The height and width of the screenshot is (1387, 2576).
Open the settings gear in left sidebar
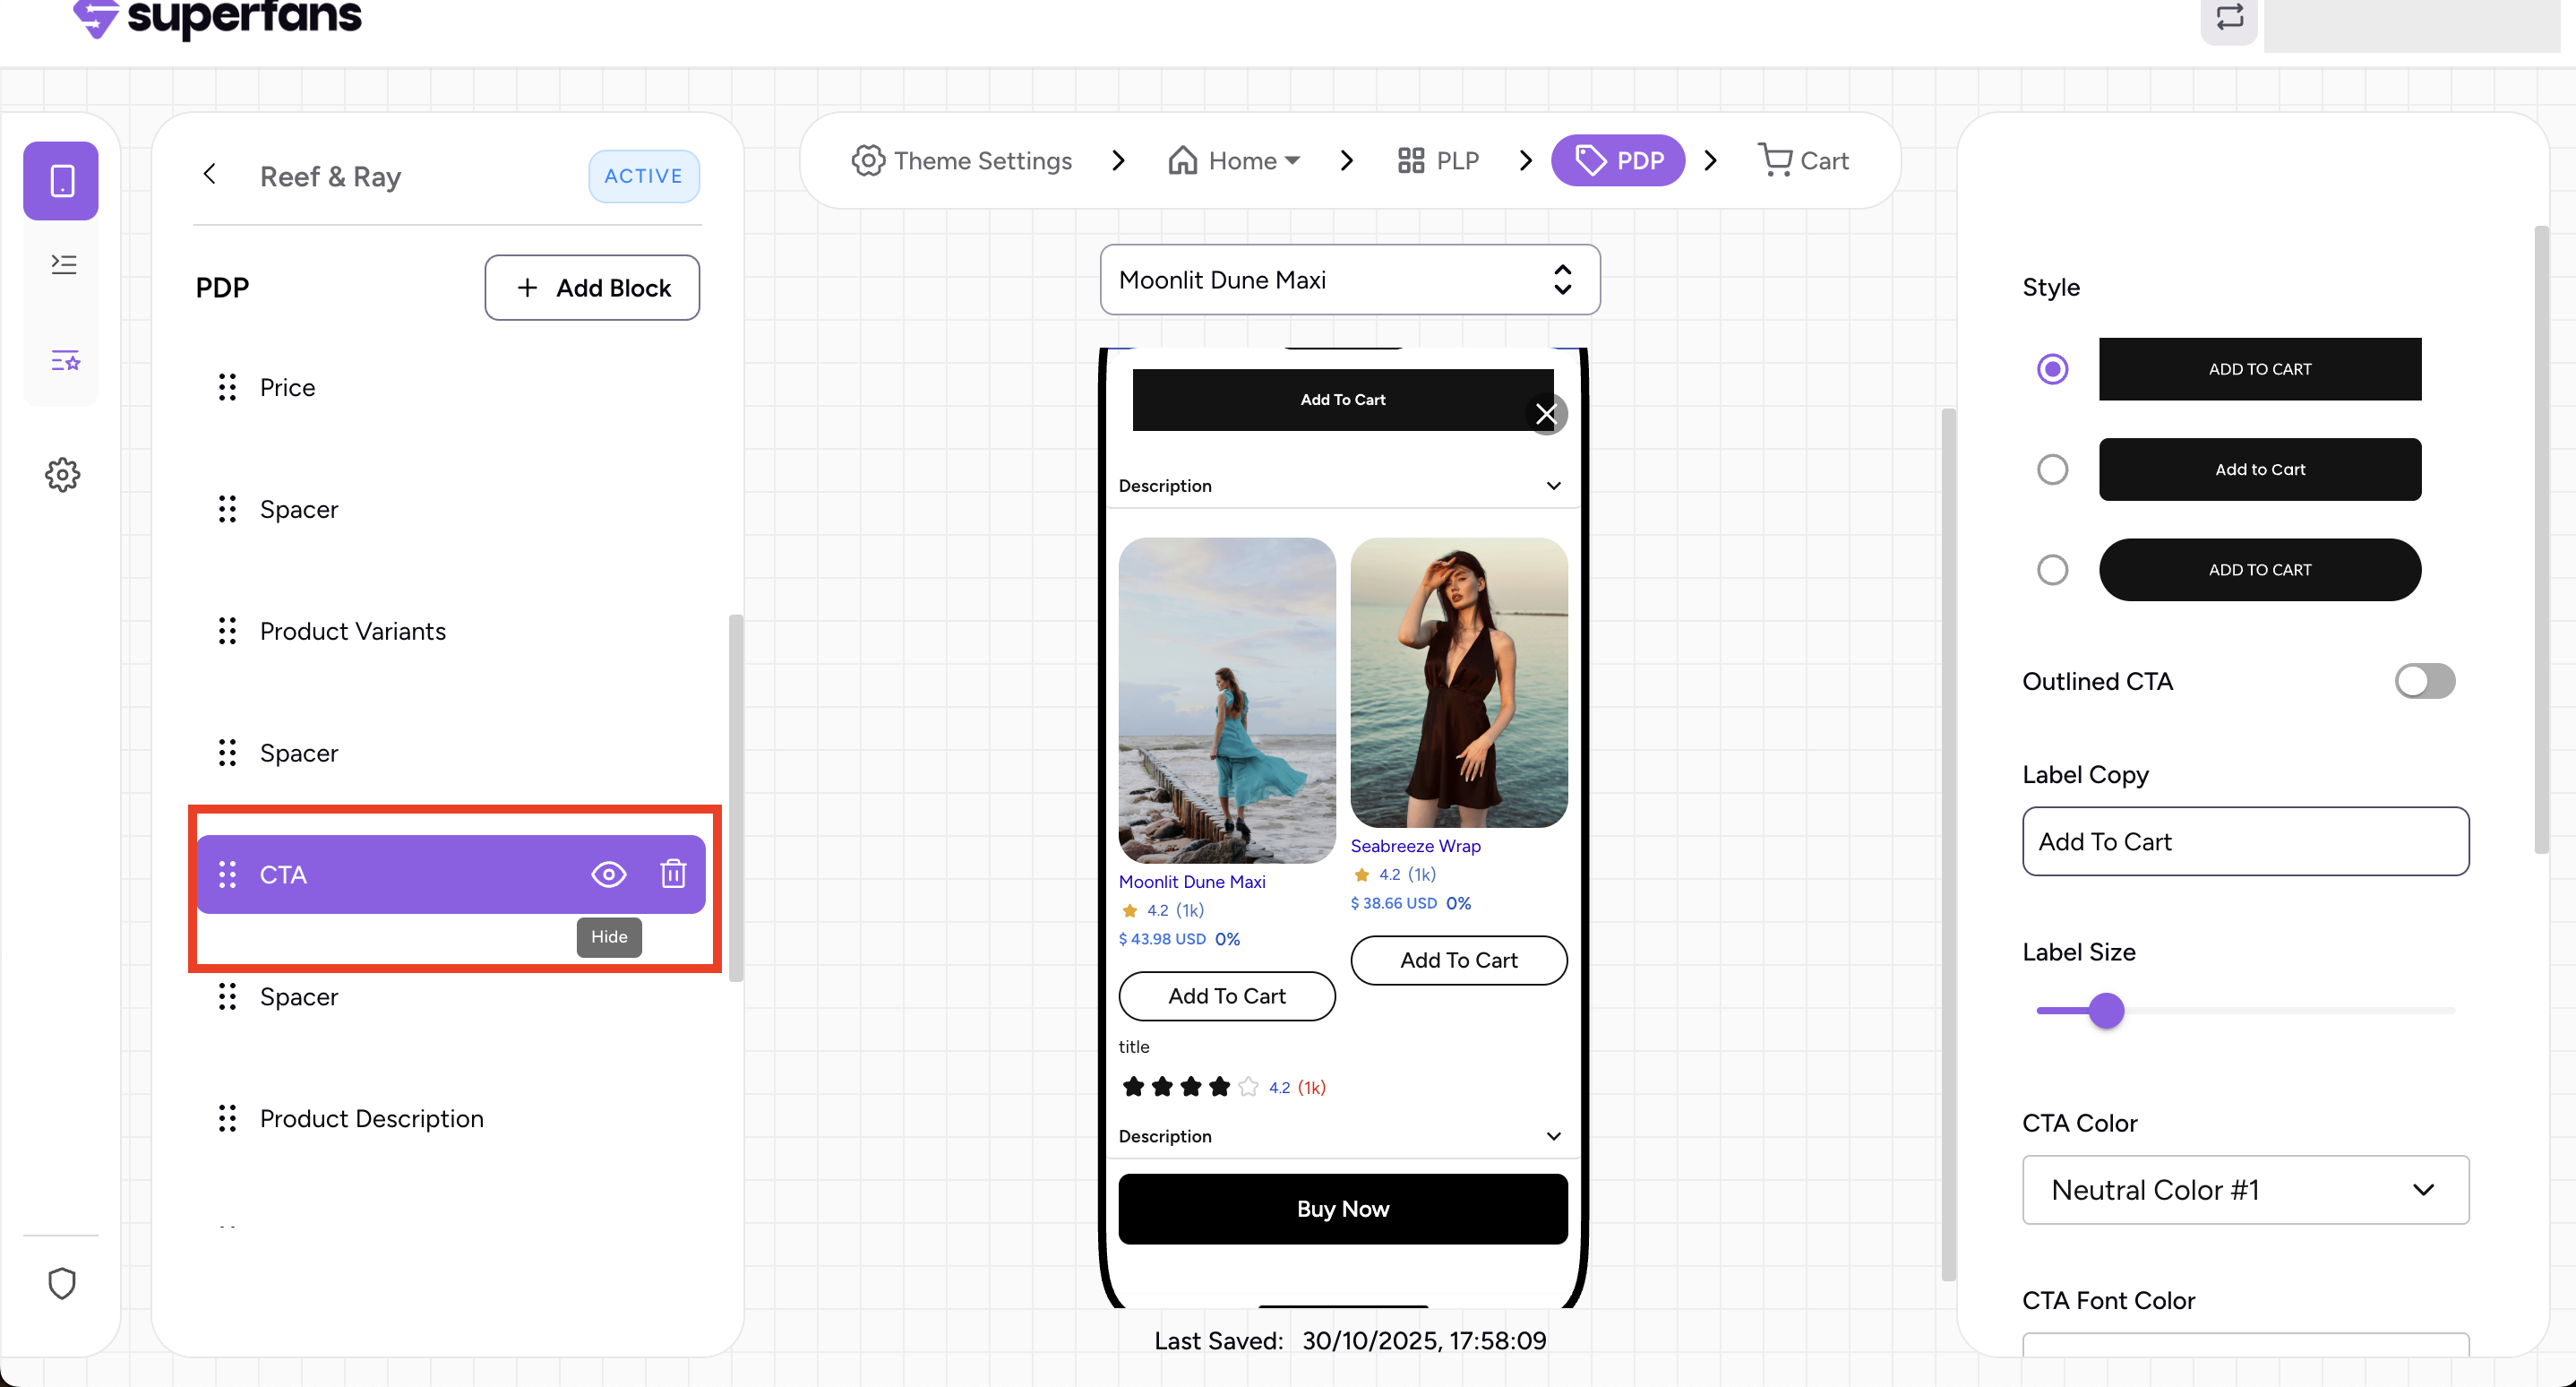pyautogui.click(x=62, y=475)
